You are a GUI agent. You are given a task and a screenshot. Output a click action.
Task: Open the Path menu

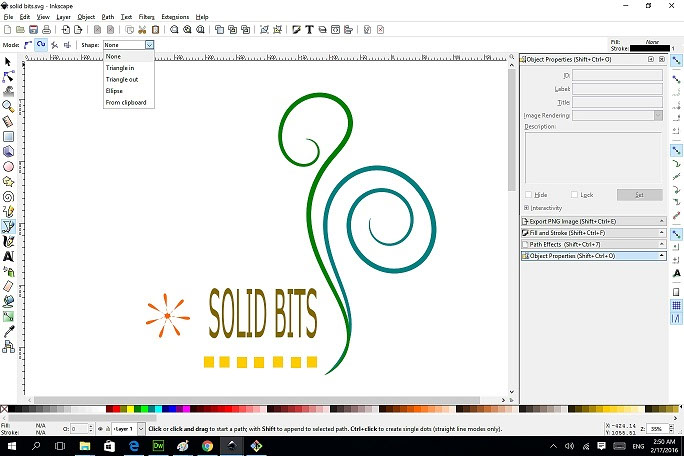tap(108, 17)
